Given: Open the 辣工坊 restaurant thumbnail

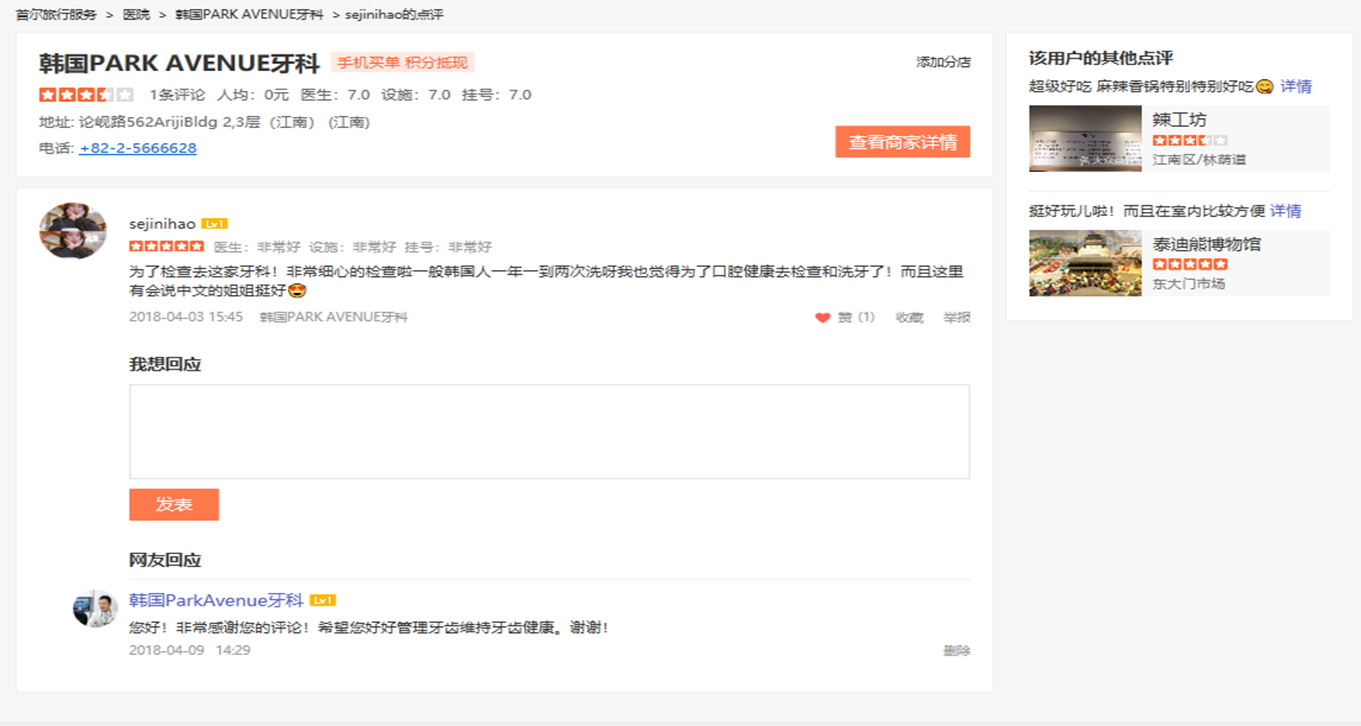Looking at the screenshot, I should point(1085,139).
